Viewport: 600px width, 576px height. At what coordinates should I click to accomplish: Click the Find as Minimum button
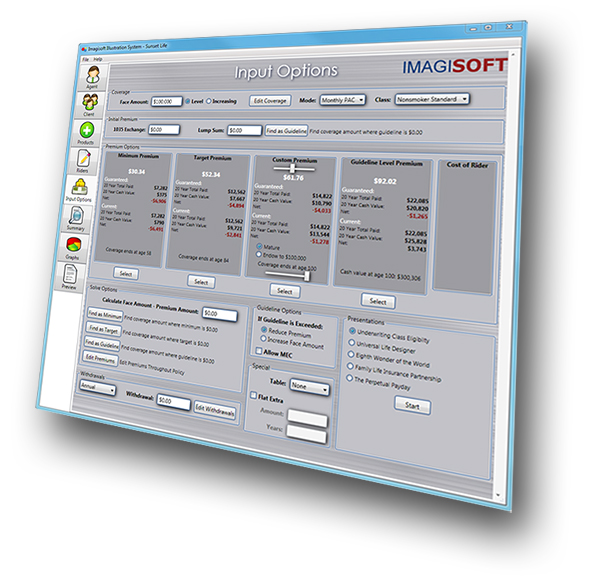tap(104, 315)
